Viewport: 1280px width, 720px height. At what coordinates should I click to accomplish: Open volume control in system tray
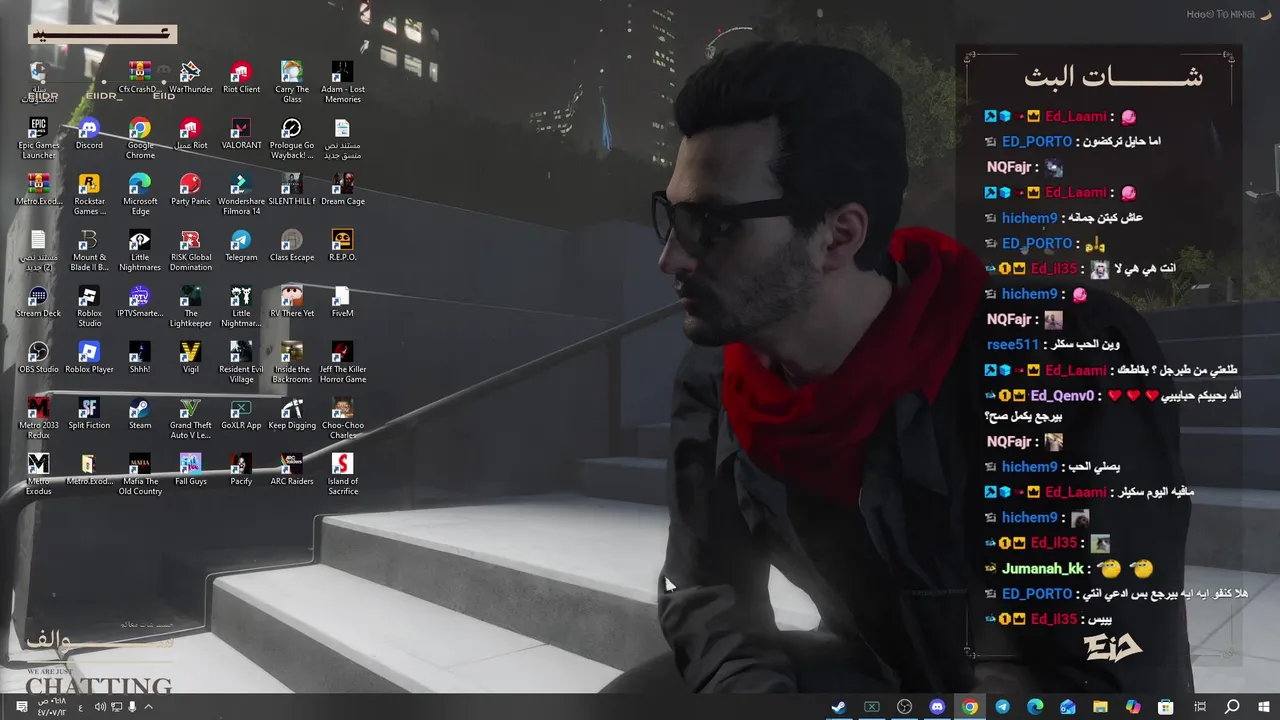pos(100,707)
